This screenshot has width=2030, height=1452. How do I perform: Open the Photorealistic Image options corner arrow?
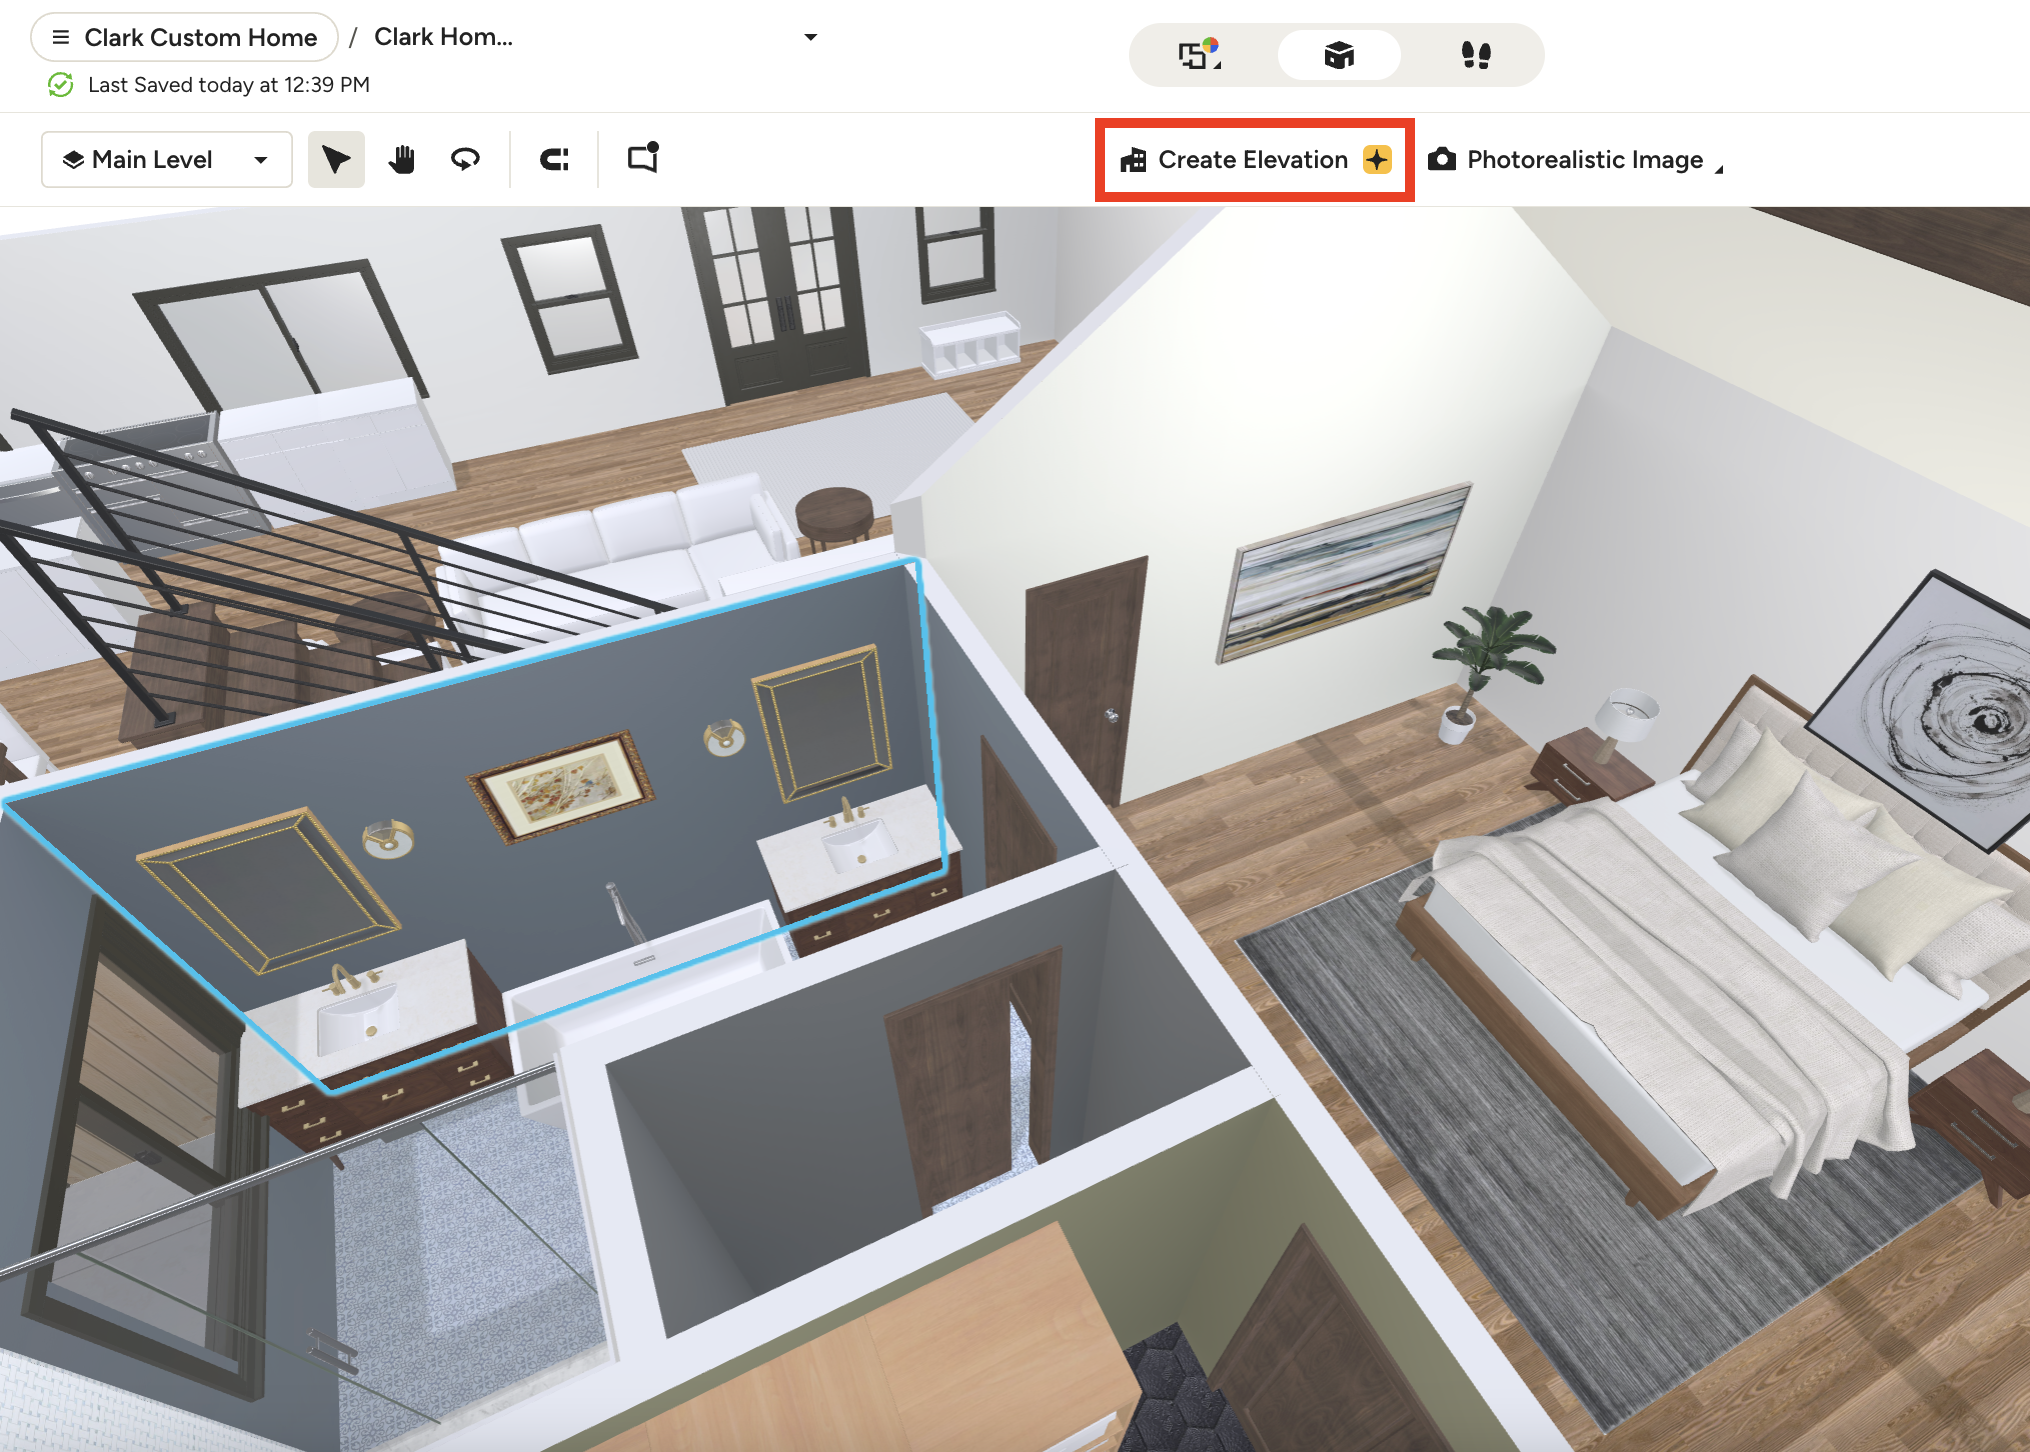pos(1719,170)
